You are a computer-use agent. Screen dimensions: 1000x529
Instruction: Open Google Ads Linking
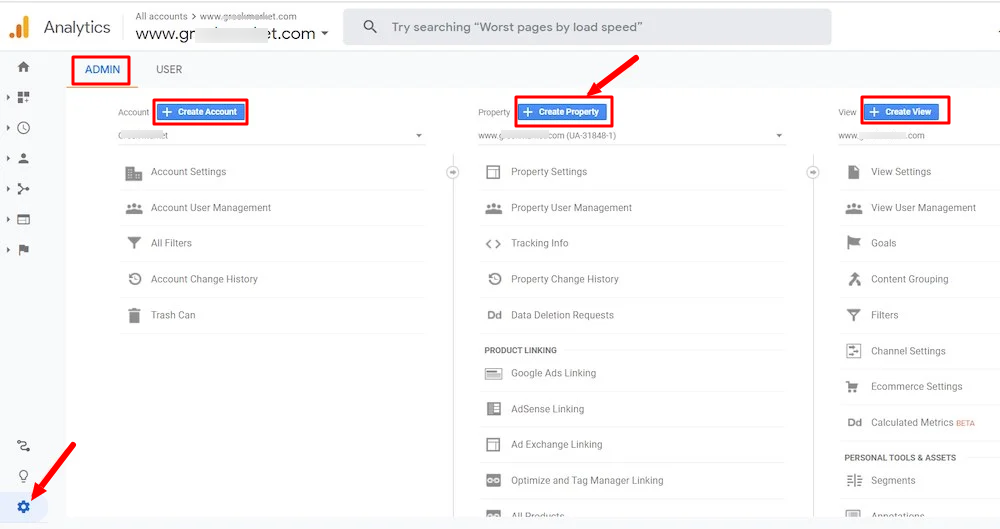[554, 373]
